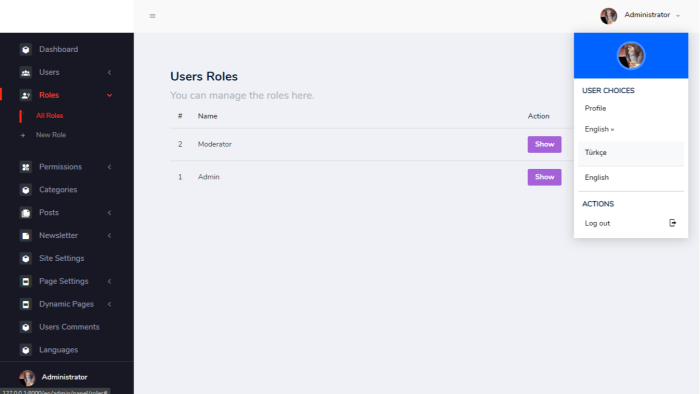Expand the Dynamic Pages submenu chevron

(109, 304)
